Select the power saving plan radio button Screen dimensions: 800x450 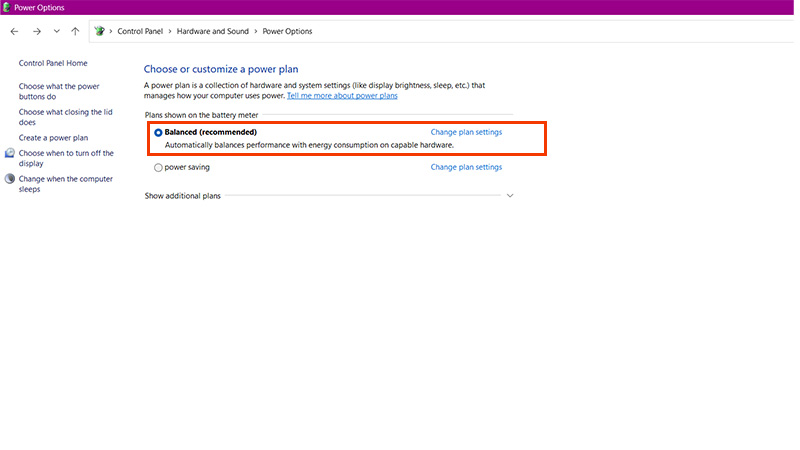pos(158,168)
